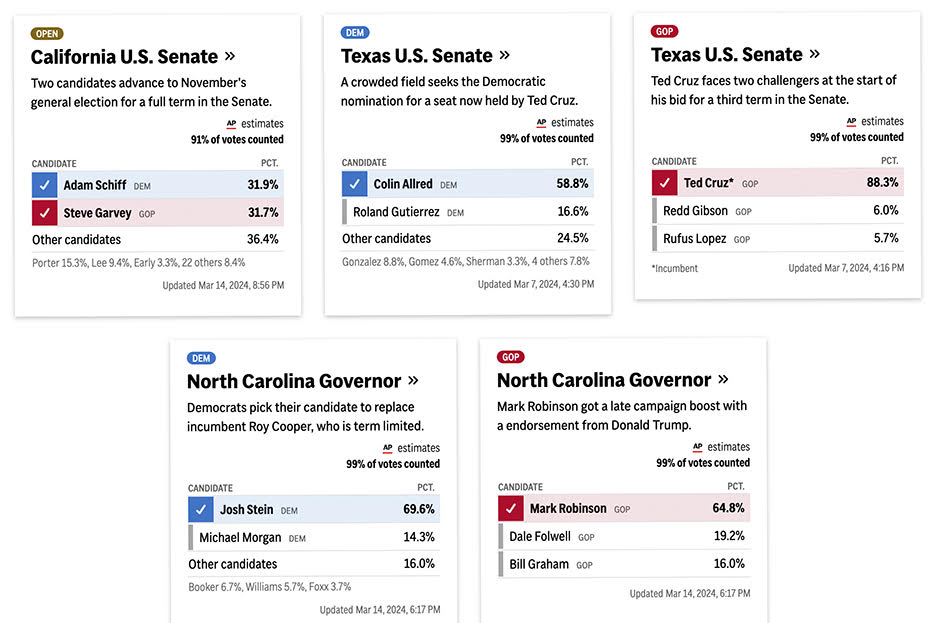
Task: Expand North Carolina Governor Democratic chevron
Action: pos(413,381)
